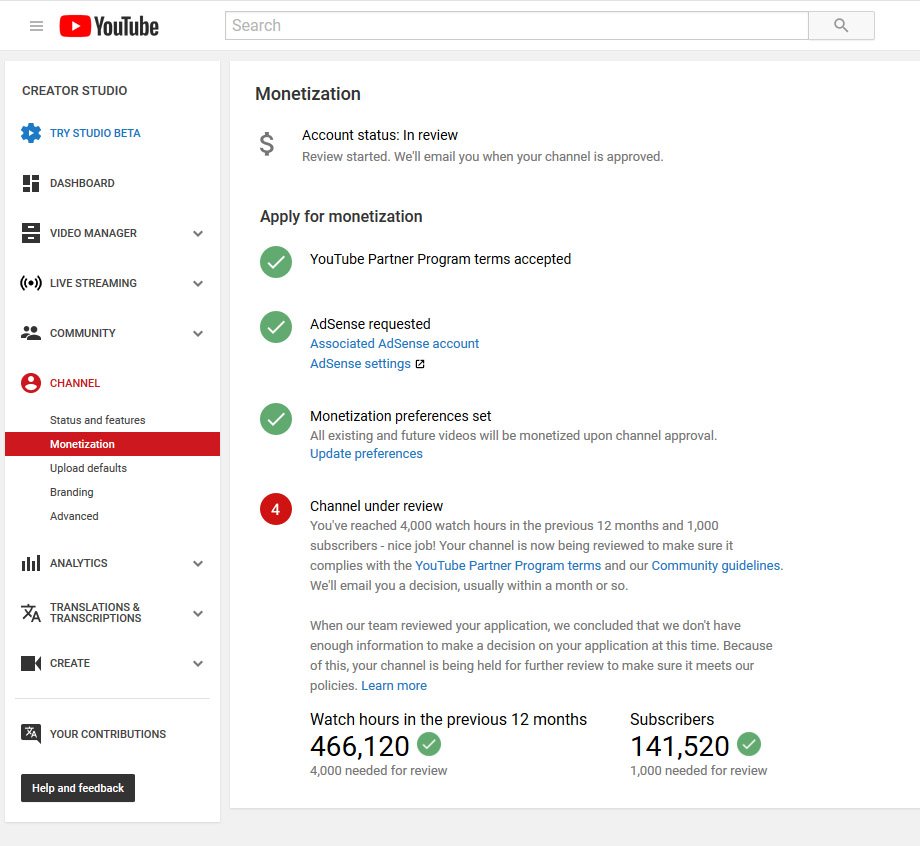Expand the Create section chevron
This screenshot has width=920, height=846.
coord(198,664)
